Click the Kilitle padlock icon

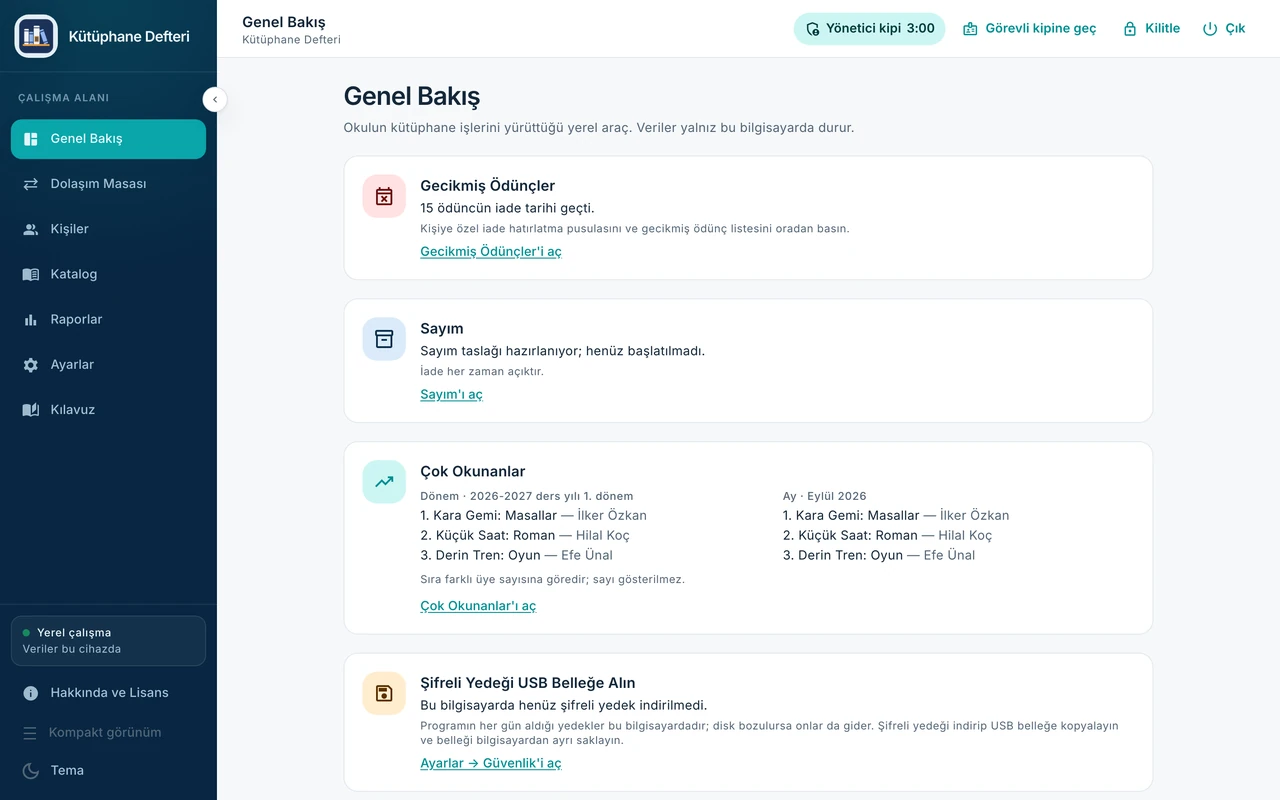(1130, 29)
